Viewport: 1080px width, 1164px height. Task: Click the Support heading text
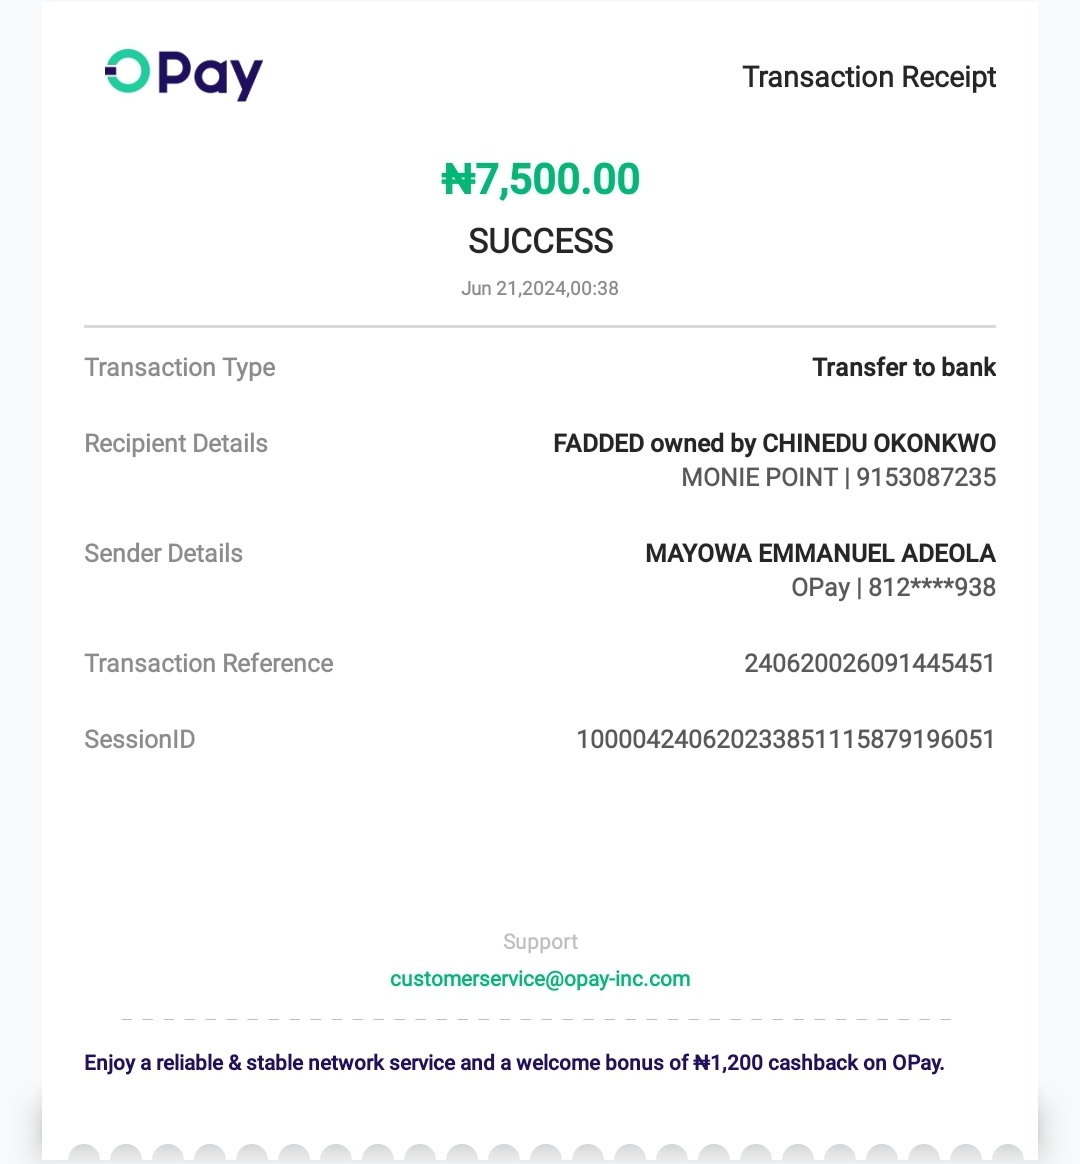tap(540, 942)
